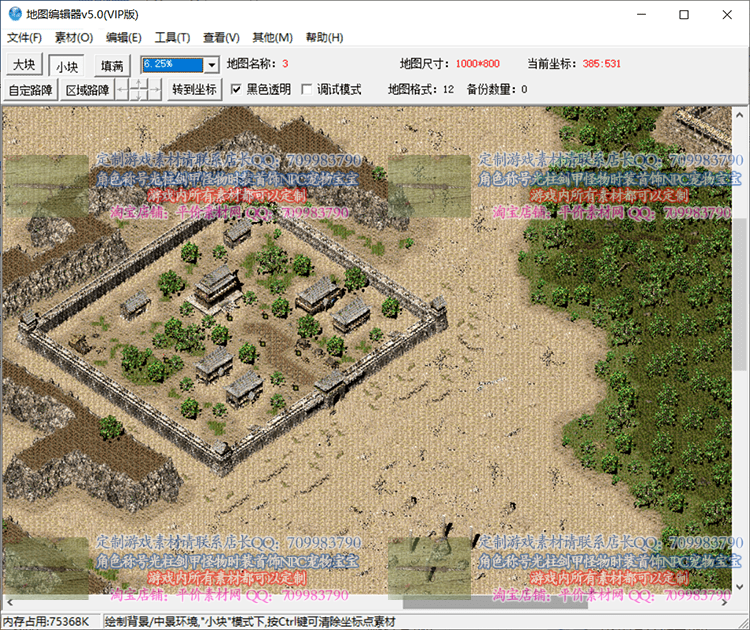Image resolution: width=750 pixels, height=630 pixels.
Task: Click the horizontal scrollbar left arrow
Action: tap(10, 603)
